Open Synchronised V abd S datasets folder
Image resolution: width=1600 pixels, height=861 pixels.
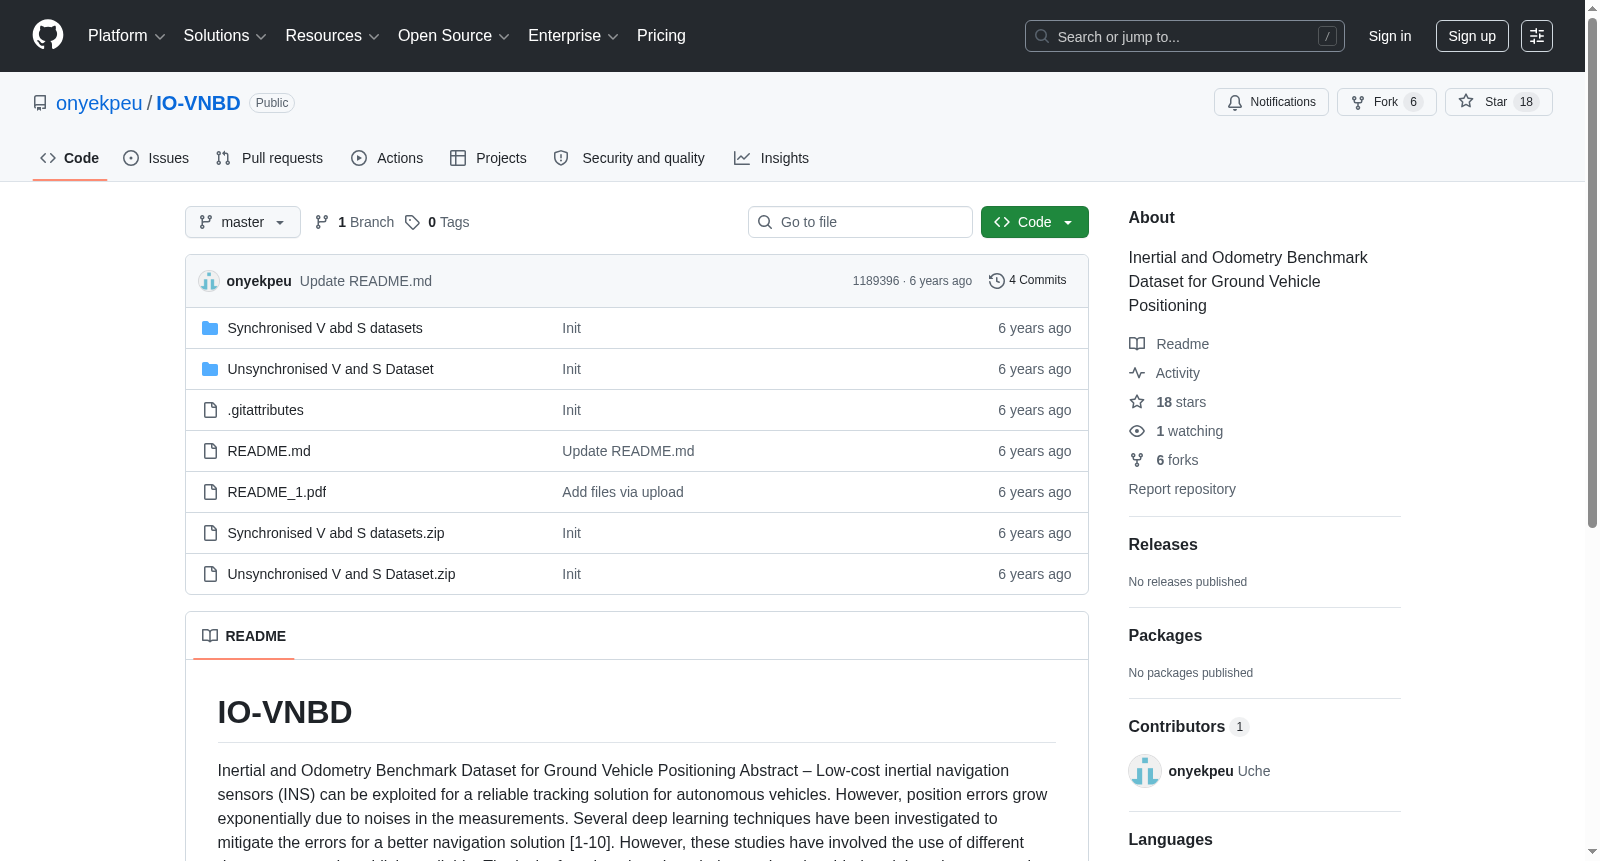[x=325, y=328]
